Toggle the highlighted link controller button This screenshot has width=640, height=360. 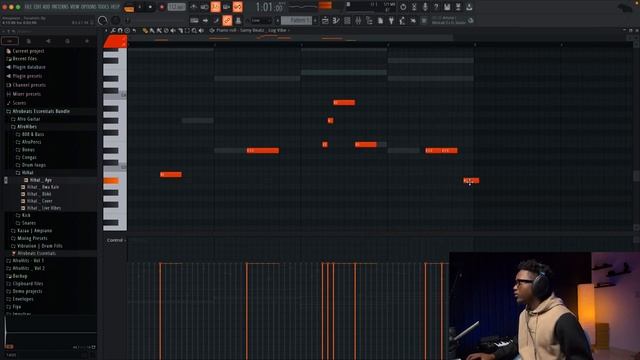227,20
